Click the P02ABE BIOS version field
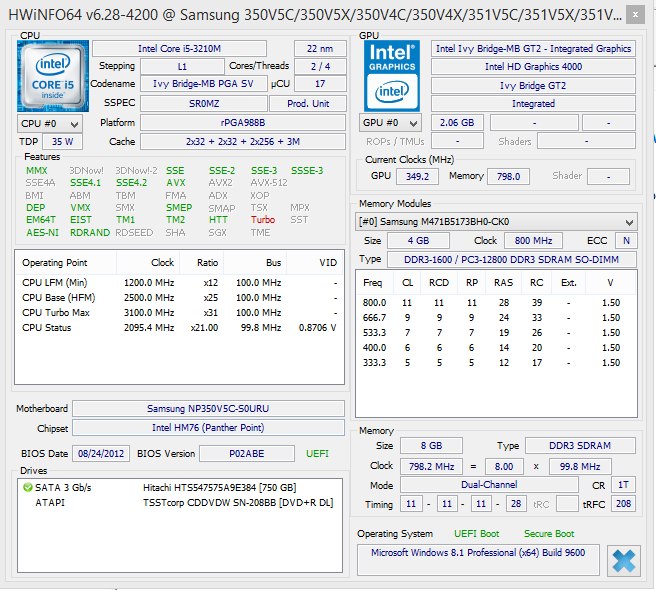Screen dimensions: 656x590 (247, 454)
